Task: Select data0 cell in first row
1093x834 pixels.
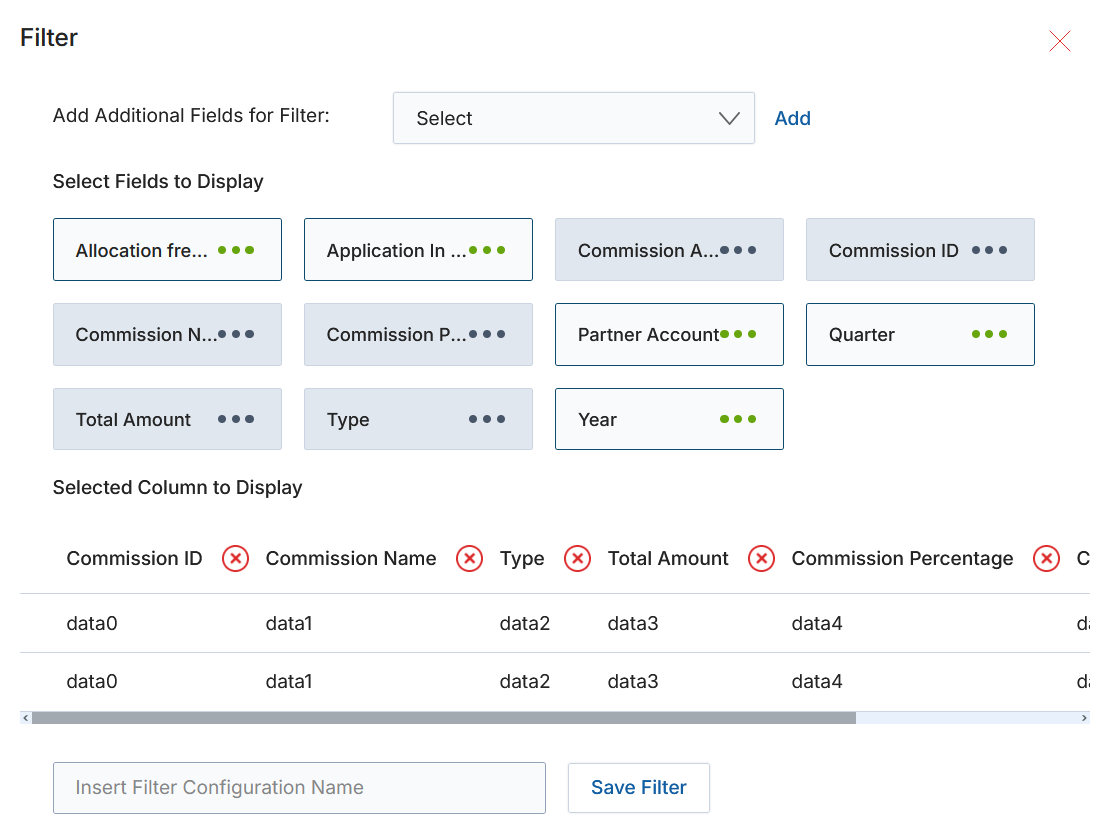Action: (x=91, y=623)
